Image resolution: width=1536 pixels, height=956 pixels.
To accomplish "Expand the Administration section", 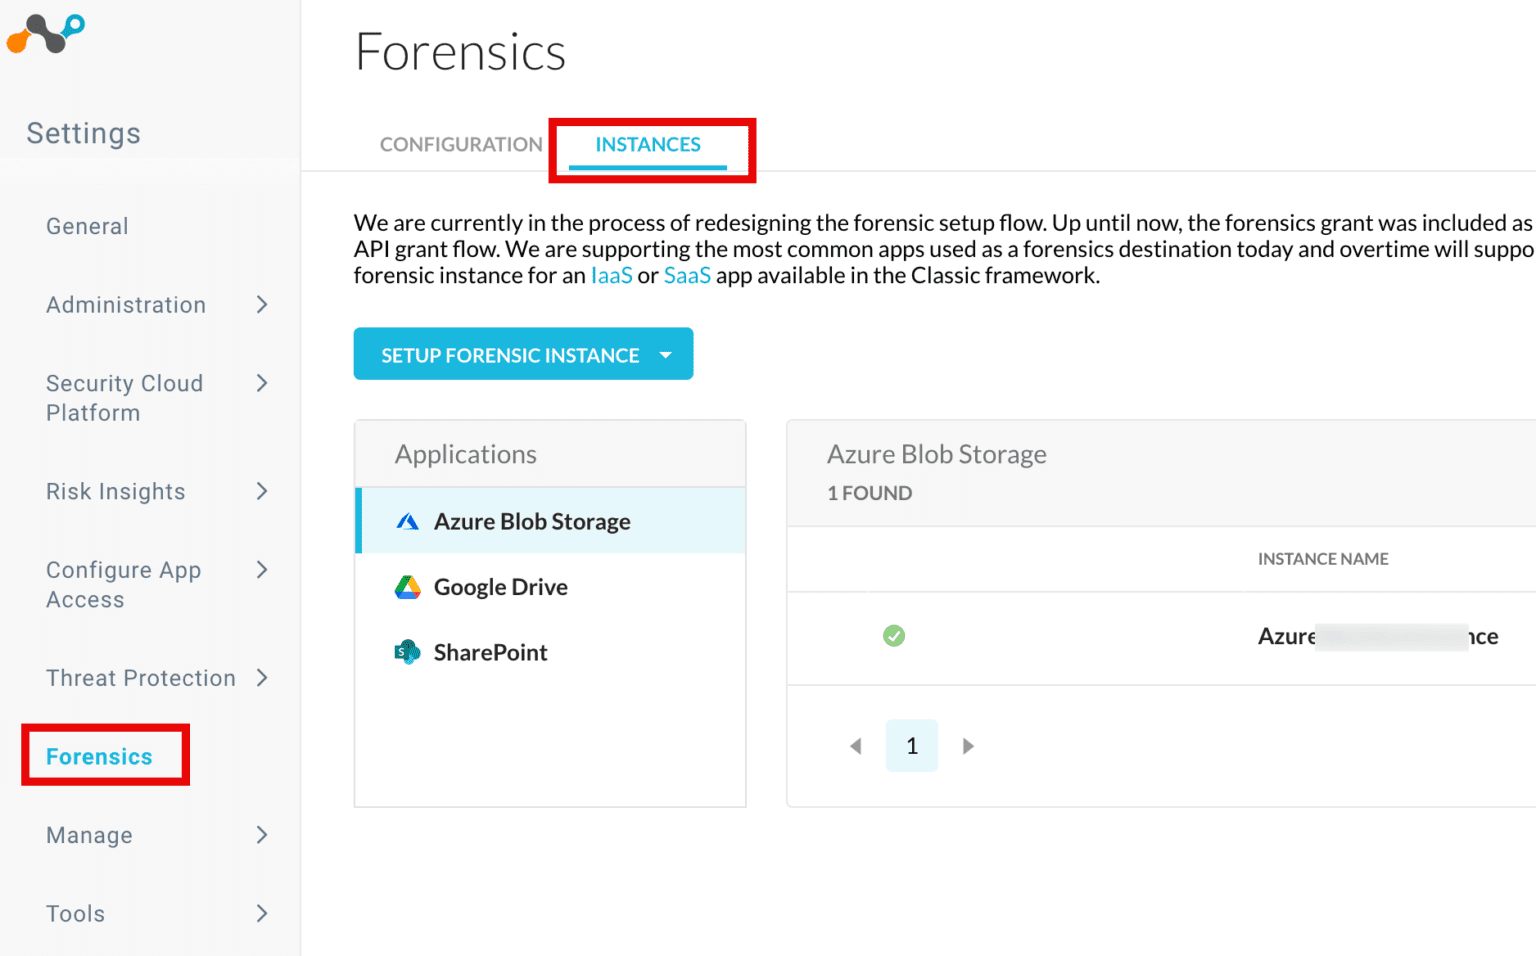I will 262,305.
